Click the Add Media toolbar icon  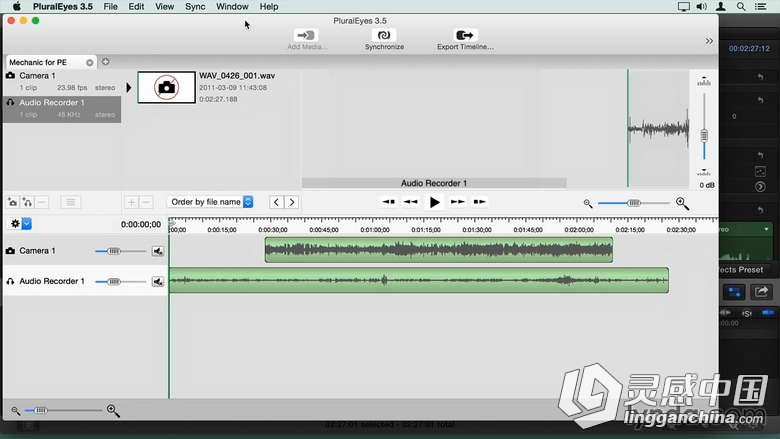(x=306, y=35)
